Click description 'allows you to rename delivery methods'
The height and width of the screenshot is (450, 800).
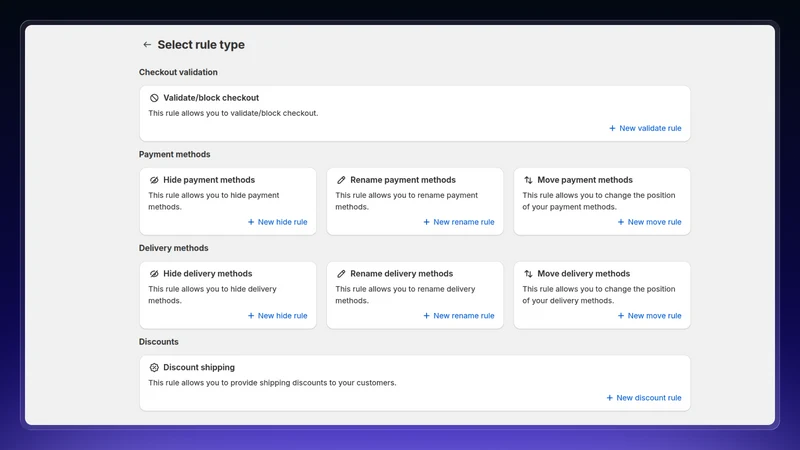pos(405,295)
